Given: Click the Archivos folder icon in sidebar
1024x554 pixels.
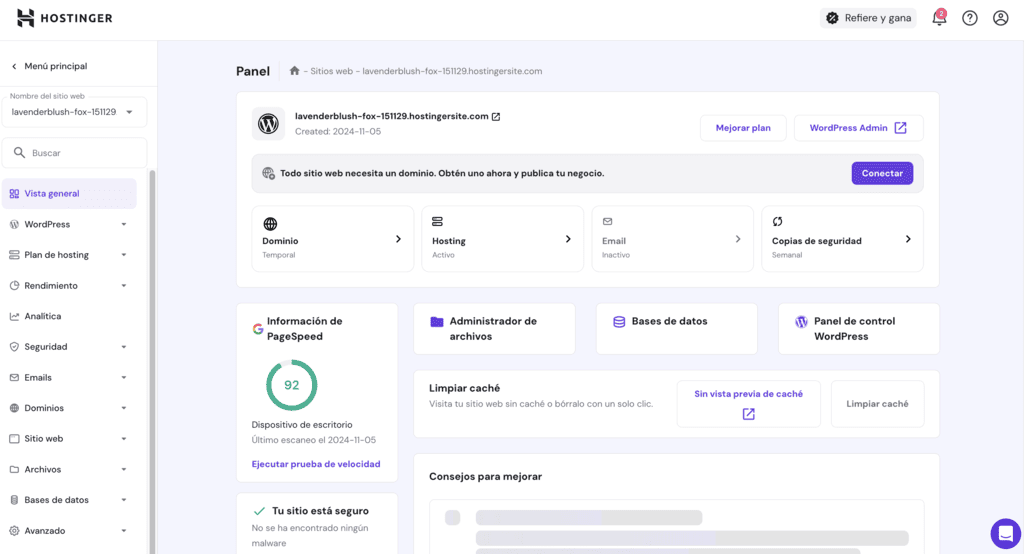Looking at the screenshot, I should (x=14, y=469).
